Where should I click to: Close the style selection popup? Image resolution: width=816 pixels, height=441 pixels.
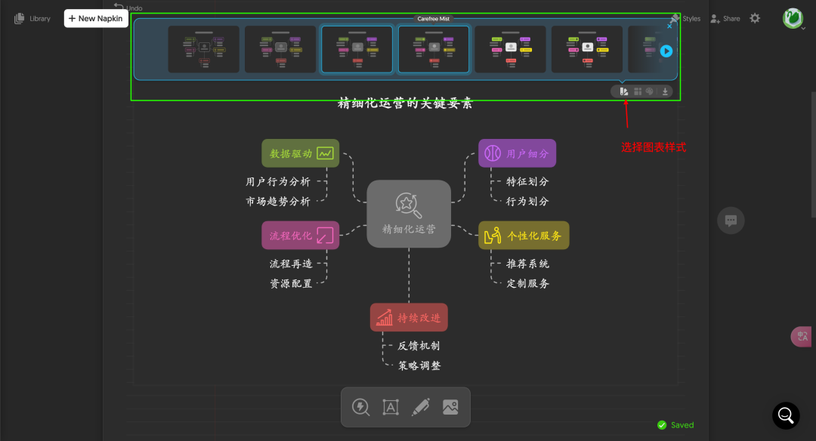click(669, 26)
